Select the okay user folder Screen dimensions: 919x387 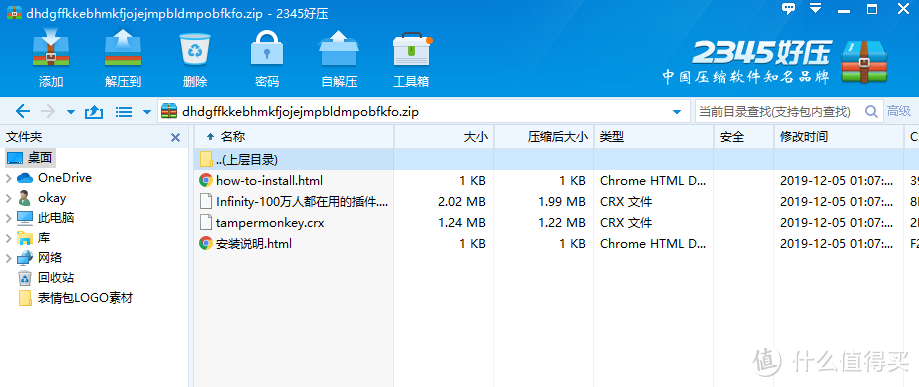(x=52, y=198)
